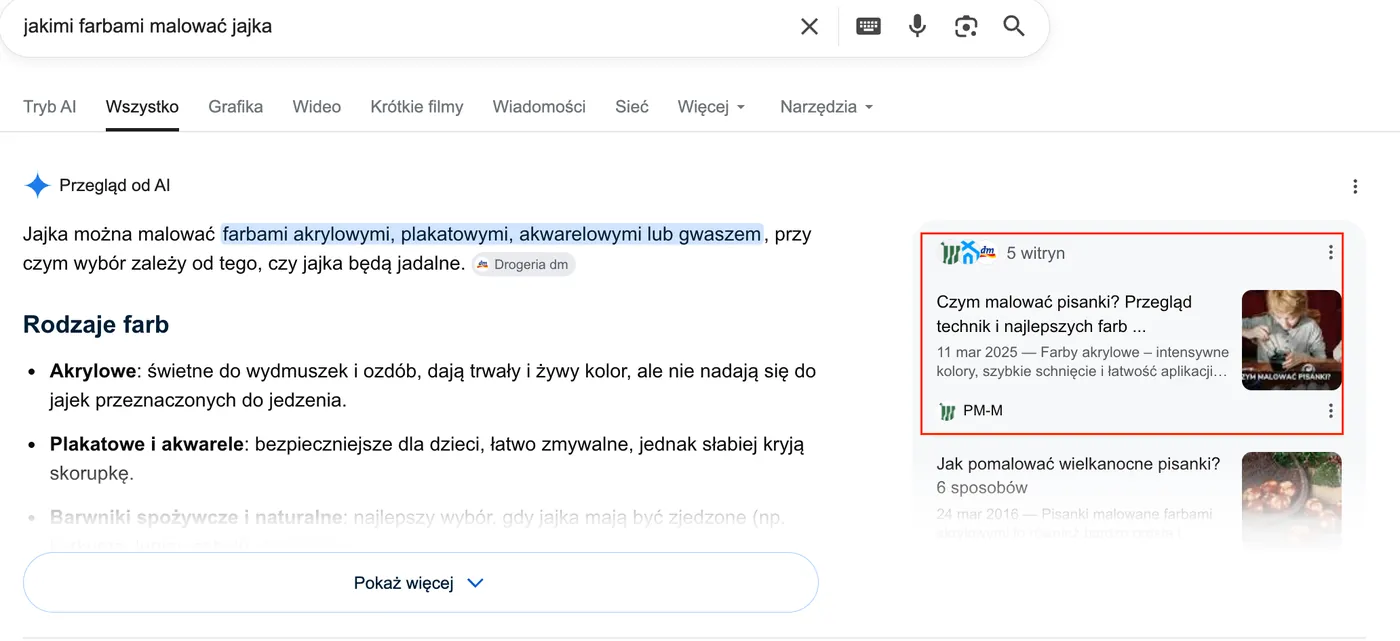
Task: Click the 'Przegląd od AI' label
Action: (115, 186)
